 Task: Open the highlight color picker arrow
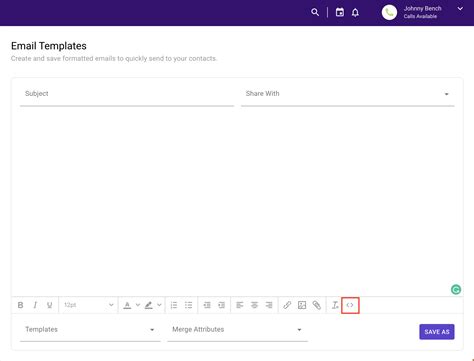tap(159, 305)
